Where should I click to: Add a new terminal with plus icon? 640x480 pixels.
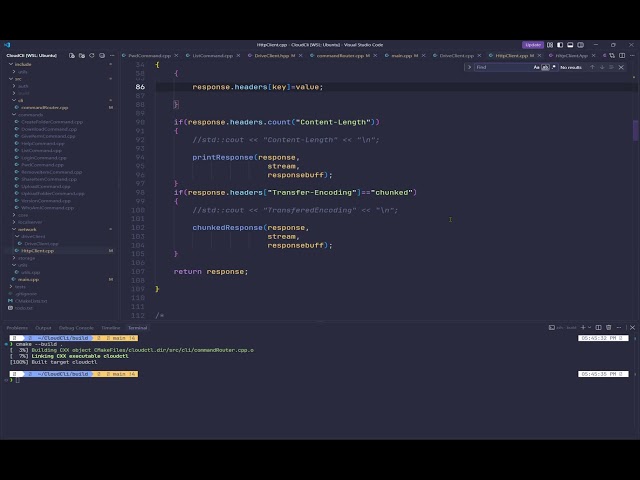(x=583, y=327)
